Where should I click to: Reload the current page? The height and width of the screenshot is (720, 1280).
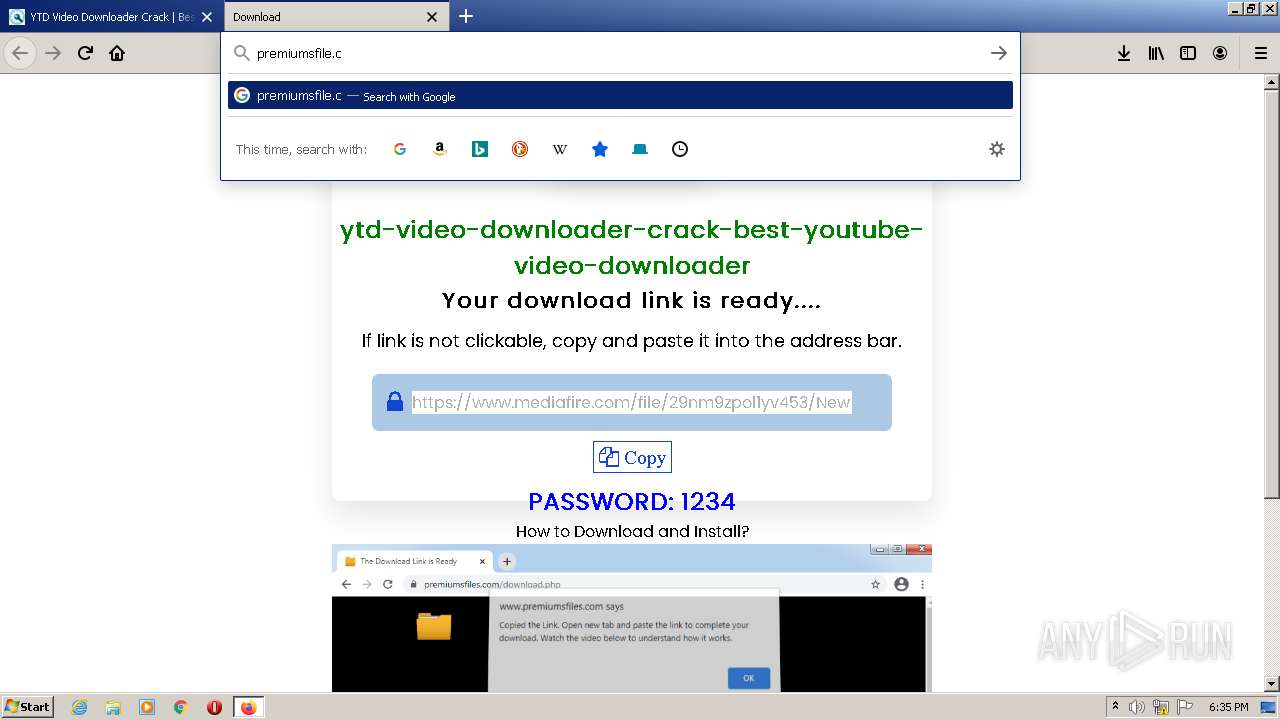[x=85, y=53]
